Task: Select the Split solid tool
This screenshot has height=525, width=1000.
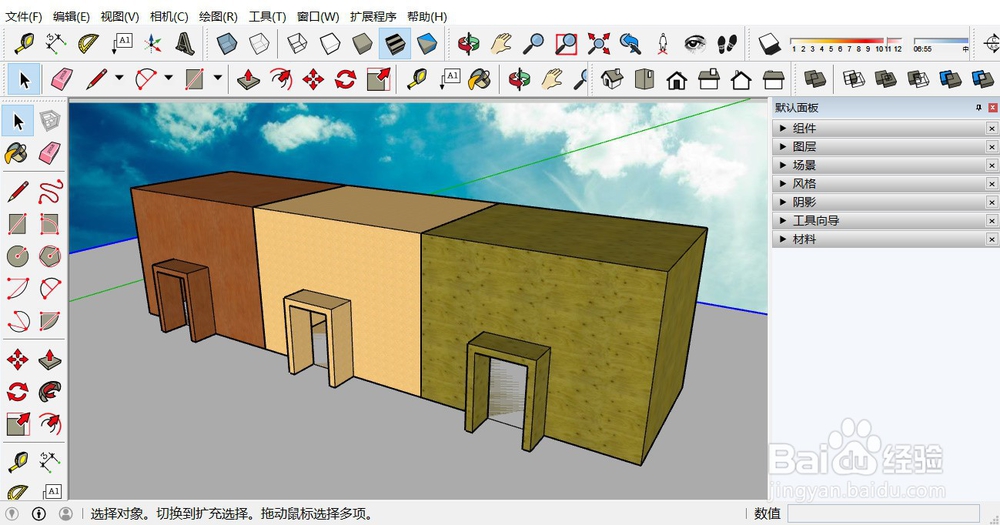Action: click(x=983, y=79)
